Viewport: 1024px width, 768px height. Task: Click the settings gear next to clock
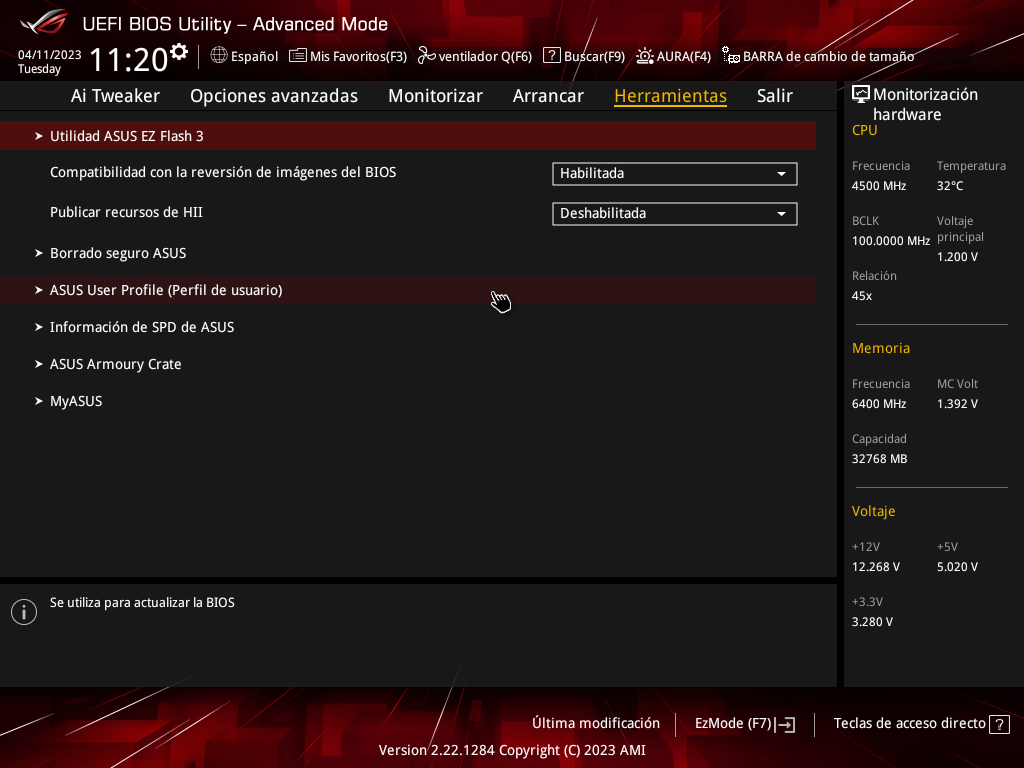pos(178,52)
